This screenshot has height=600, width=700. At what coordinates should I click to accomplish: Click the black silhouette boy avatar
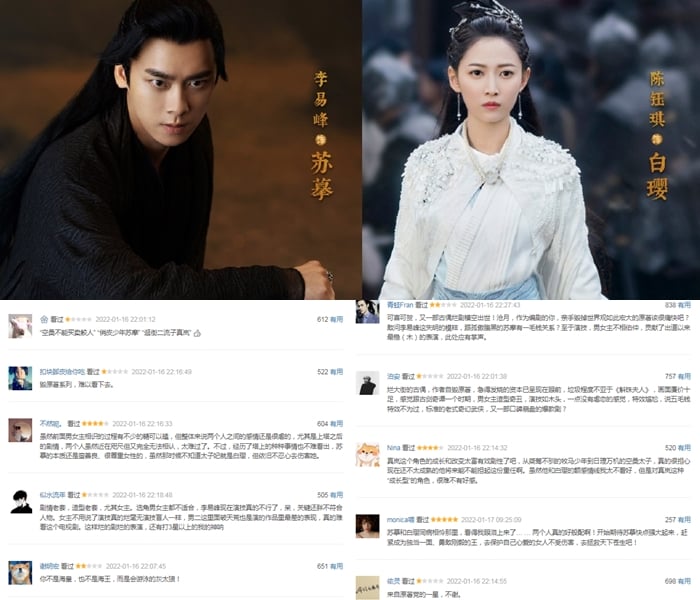click(x=20, y=502)
